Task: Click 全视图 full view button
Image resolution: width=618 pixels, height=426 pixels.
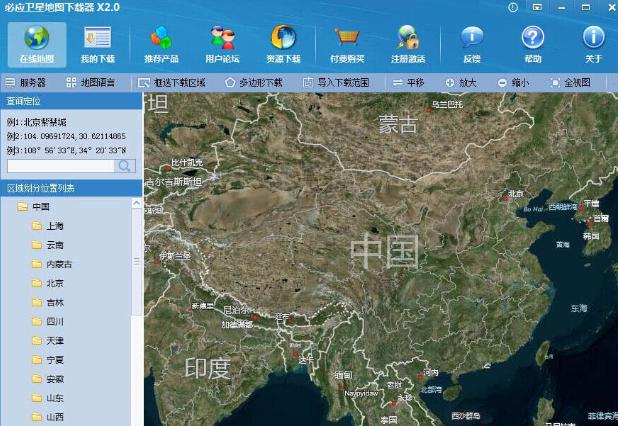Action: click(571, 82)
